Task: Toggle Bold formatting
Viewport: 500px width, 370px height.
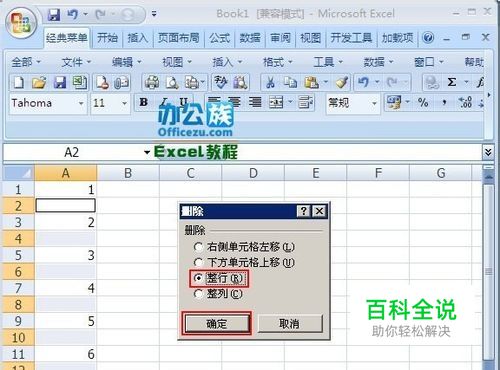Action: click(x=144, y=102)
